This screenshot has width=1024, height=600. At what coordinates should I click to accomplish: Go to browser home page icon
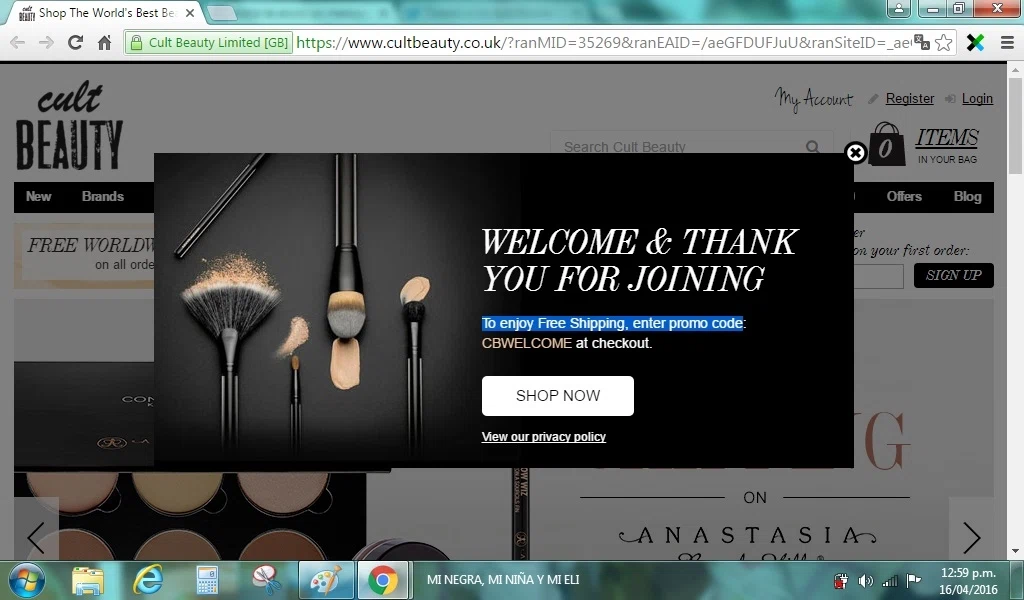click(104, 42)
